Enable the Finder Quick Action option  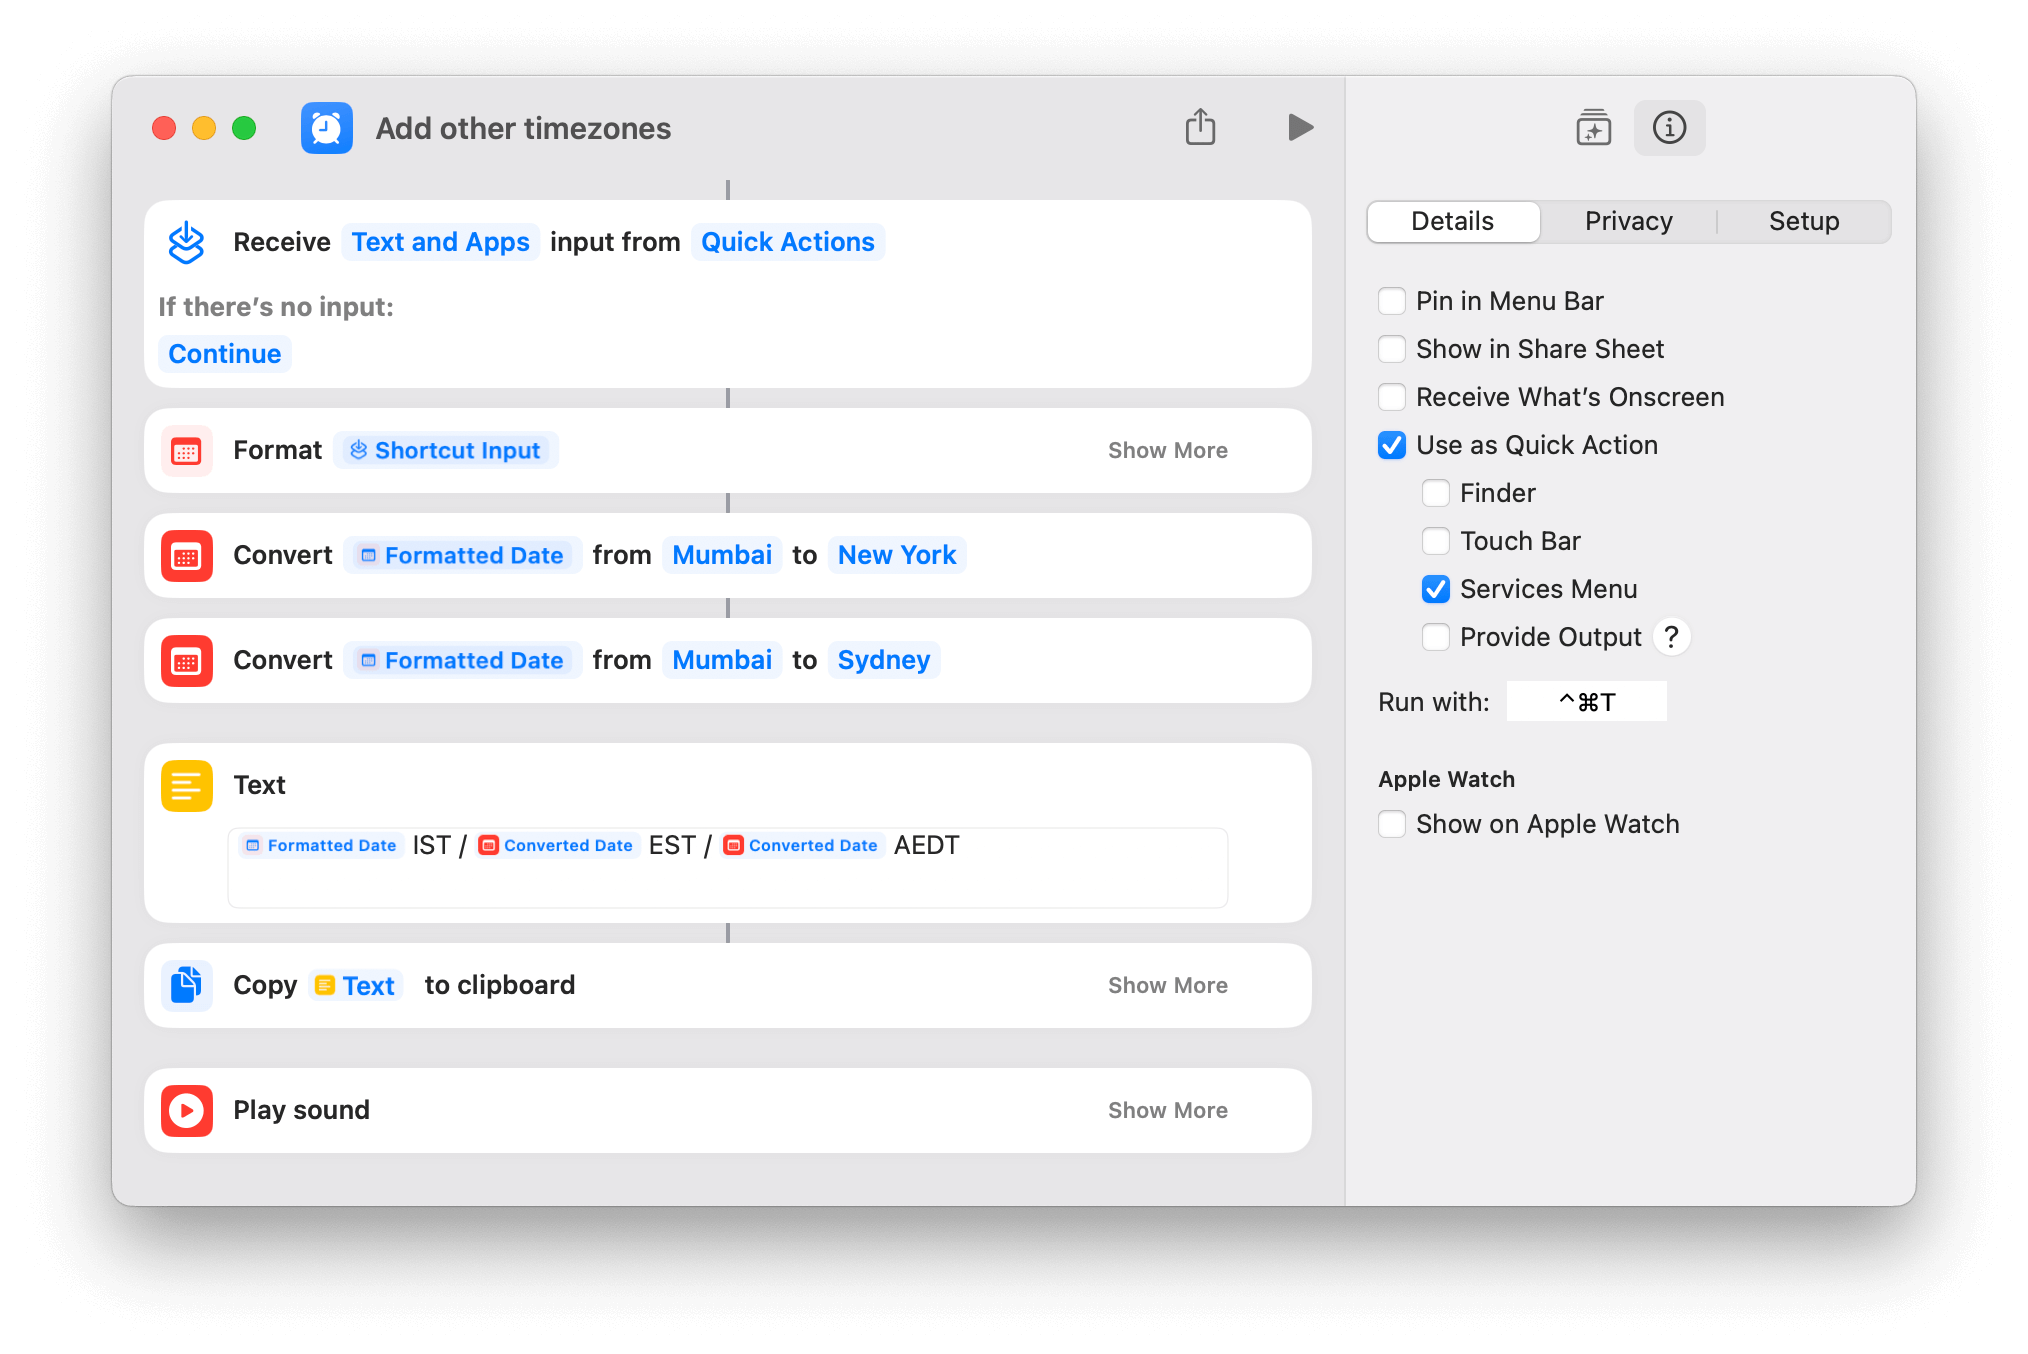1434,491
